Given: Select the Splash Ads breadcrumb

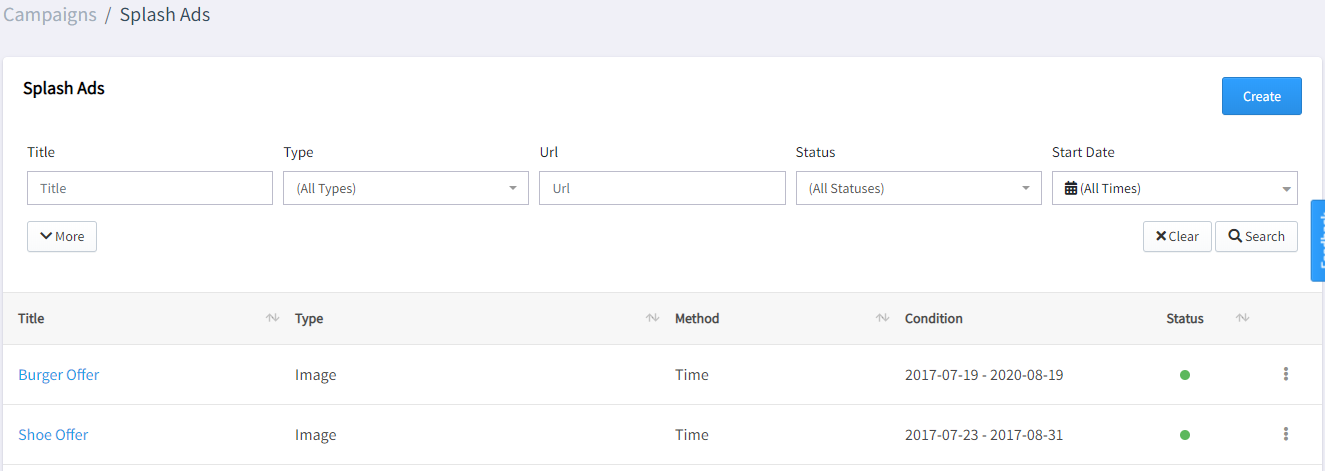Looking at the screenshot, I should coord(165,15).
